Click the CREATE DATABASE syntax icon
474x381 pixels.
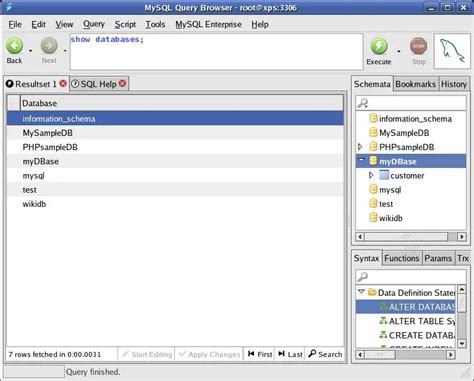click(x=383, y=335)
